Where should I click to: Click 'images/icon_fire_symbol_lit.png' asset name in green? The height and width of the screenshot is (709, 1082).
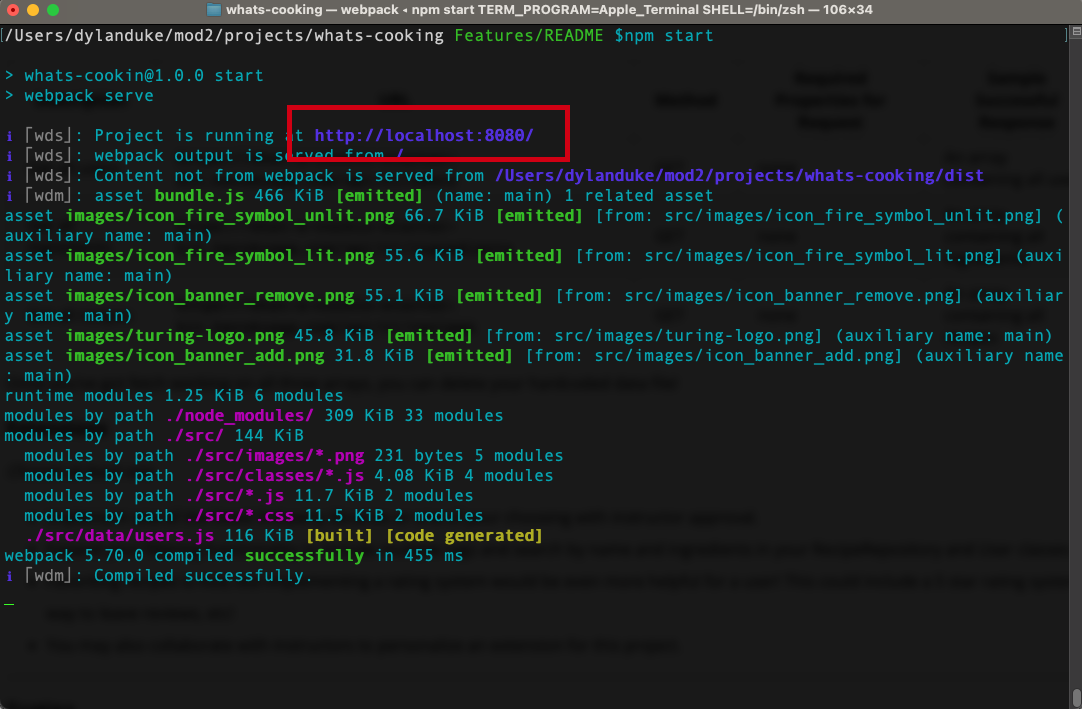pyautogui.click(x=219, y=255)
